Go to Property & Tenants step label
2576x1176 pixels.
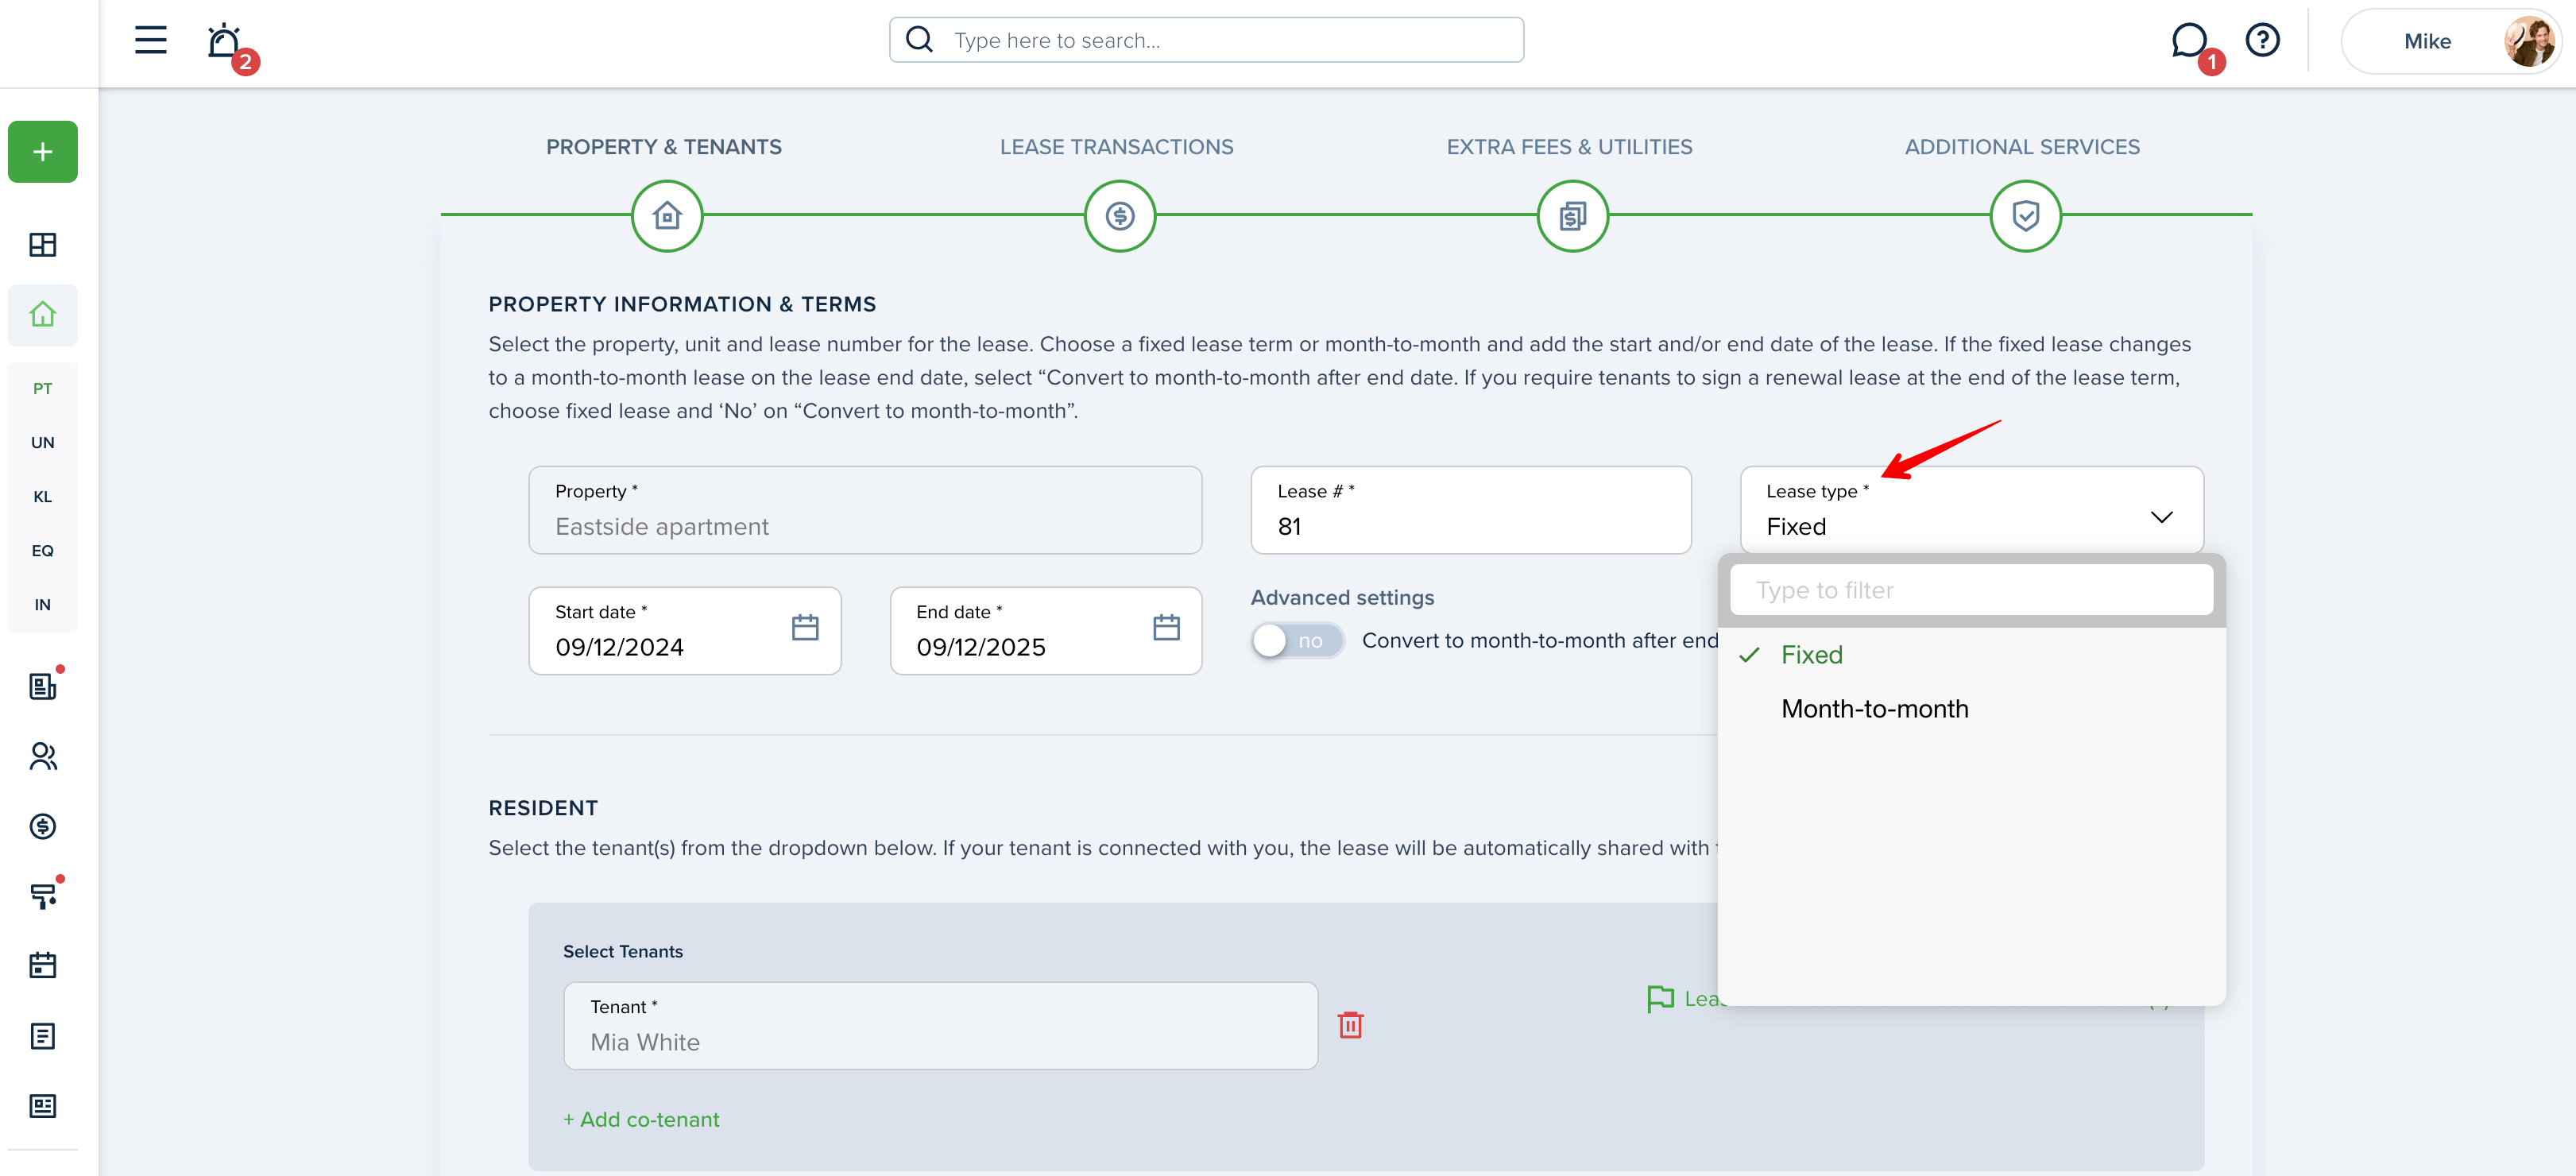coord(664,147)
